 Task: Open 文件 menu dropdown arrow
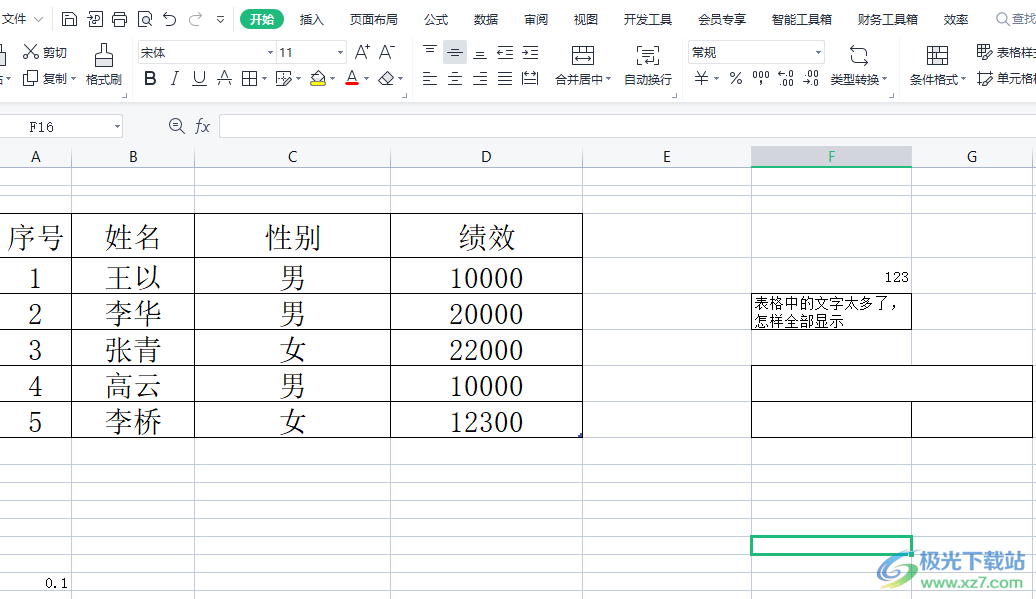coord(39,20)
